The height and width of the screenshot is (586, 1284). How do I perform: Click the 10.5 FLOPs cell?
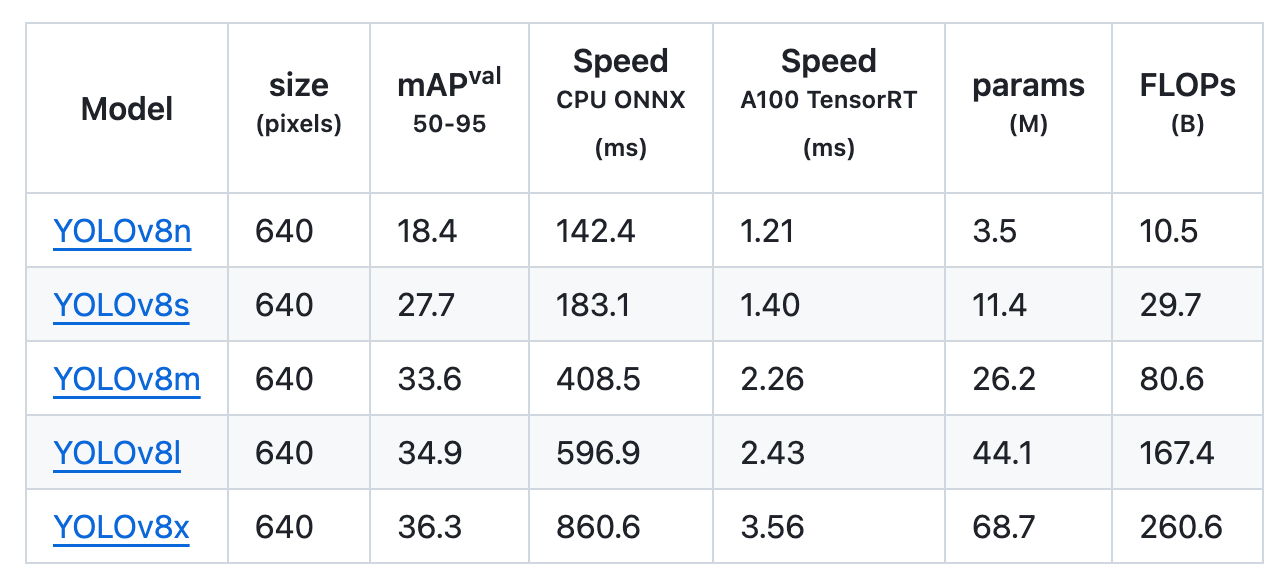(1168, 231)
